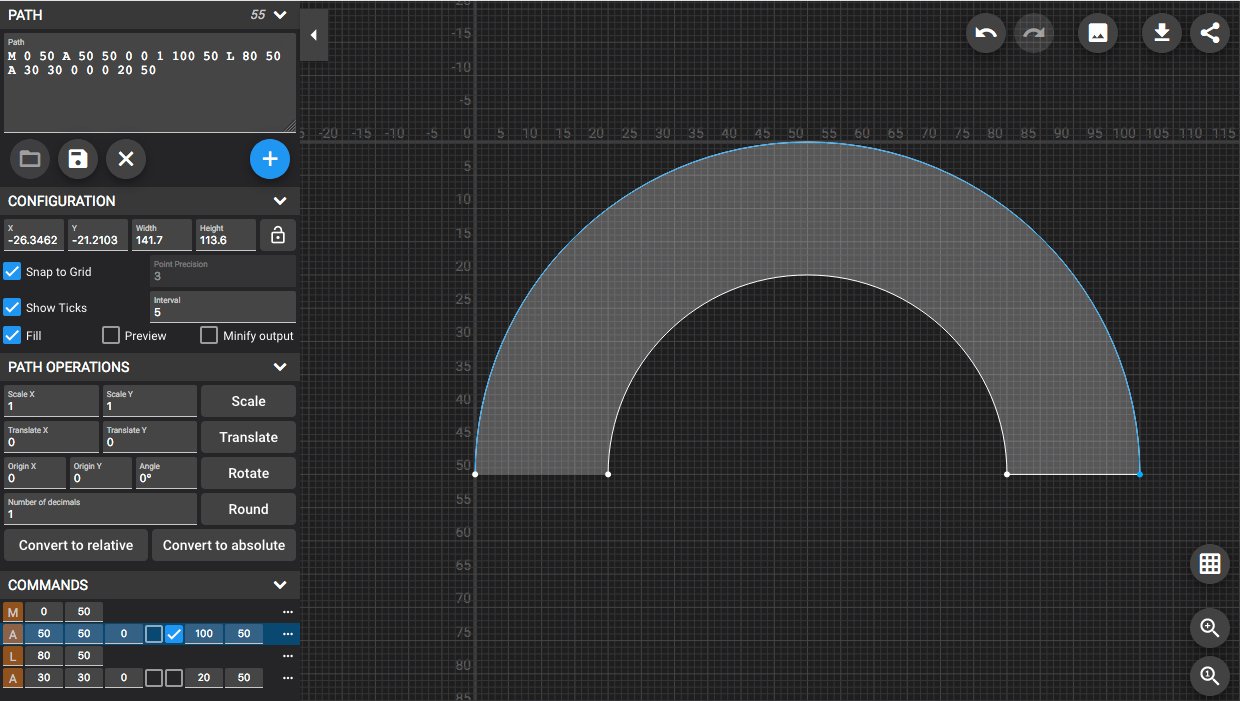Toggle the canvas grid display

pyautogui.click(x=1209, y=563)
